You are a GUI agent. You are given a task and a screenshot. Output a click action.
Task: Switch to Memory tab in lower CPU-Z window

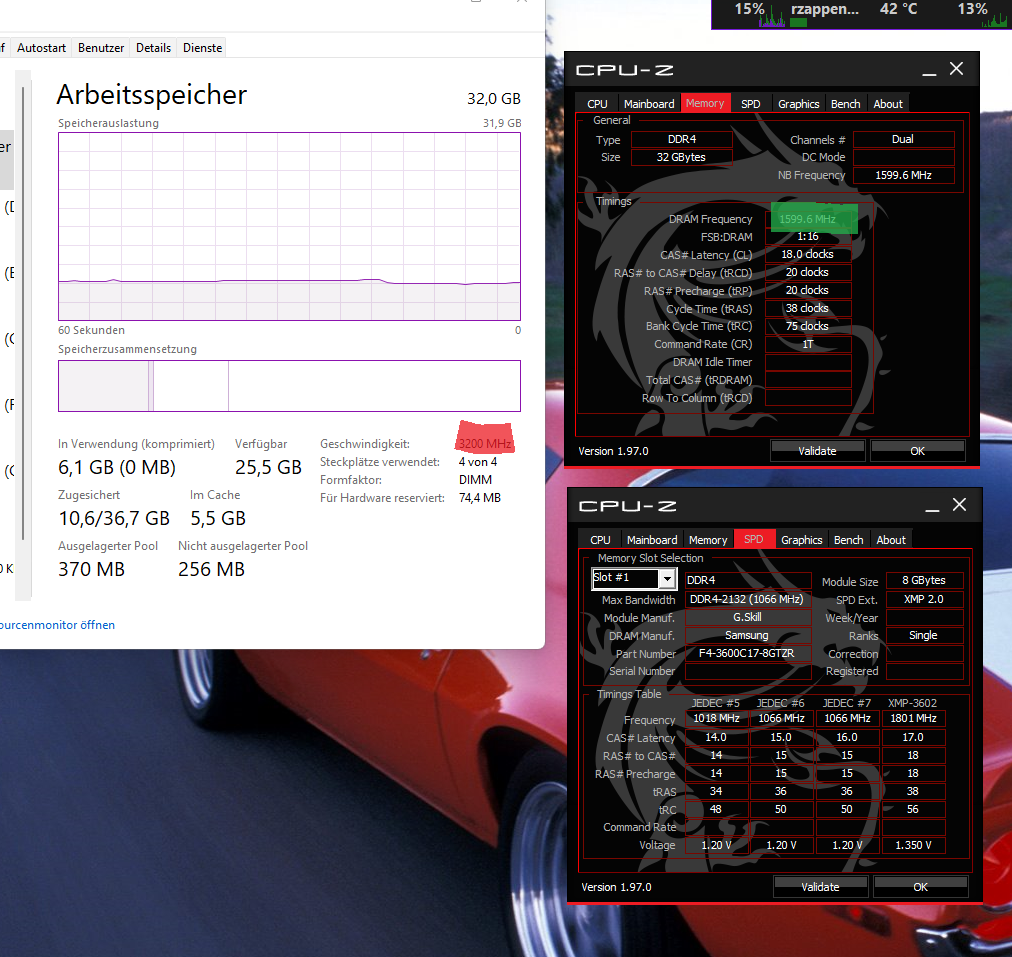pyautogui.click(x=708, y=540)
